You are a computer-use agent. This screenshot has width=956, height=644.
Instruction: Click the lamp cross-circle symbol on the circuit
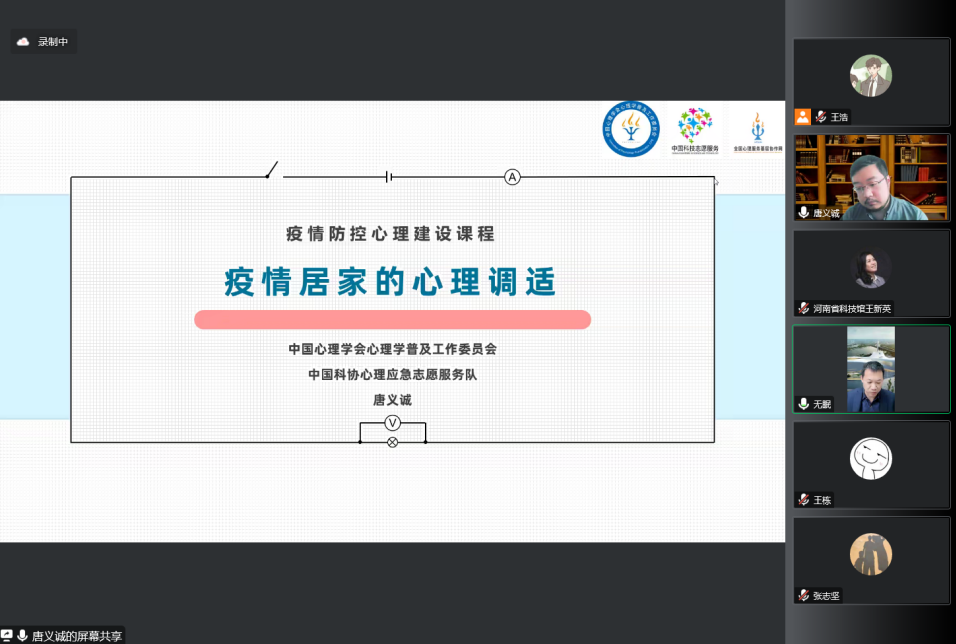pos(393,442)
